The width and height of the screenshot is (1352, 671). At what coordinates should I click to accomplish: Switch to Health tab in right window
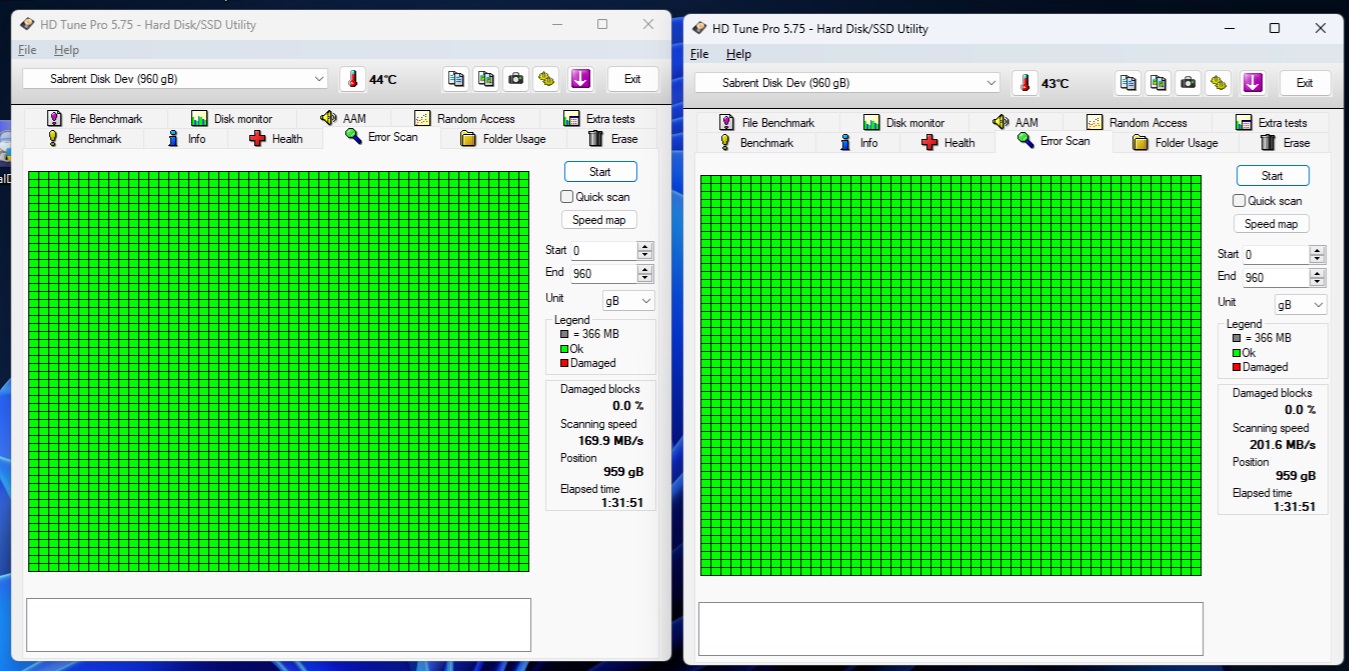click(948, 143)
